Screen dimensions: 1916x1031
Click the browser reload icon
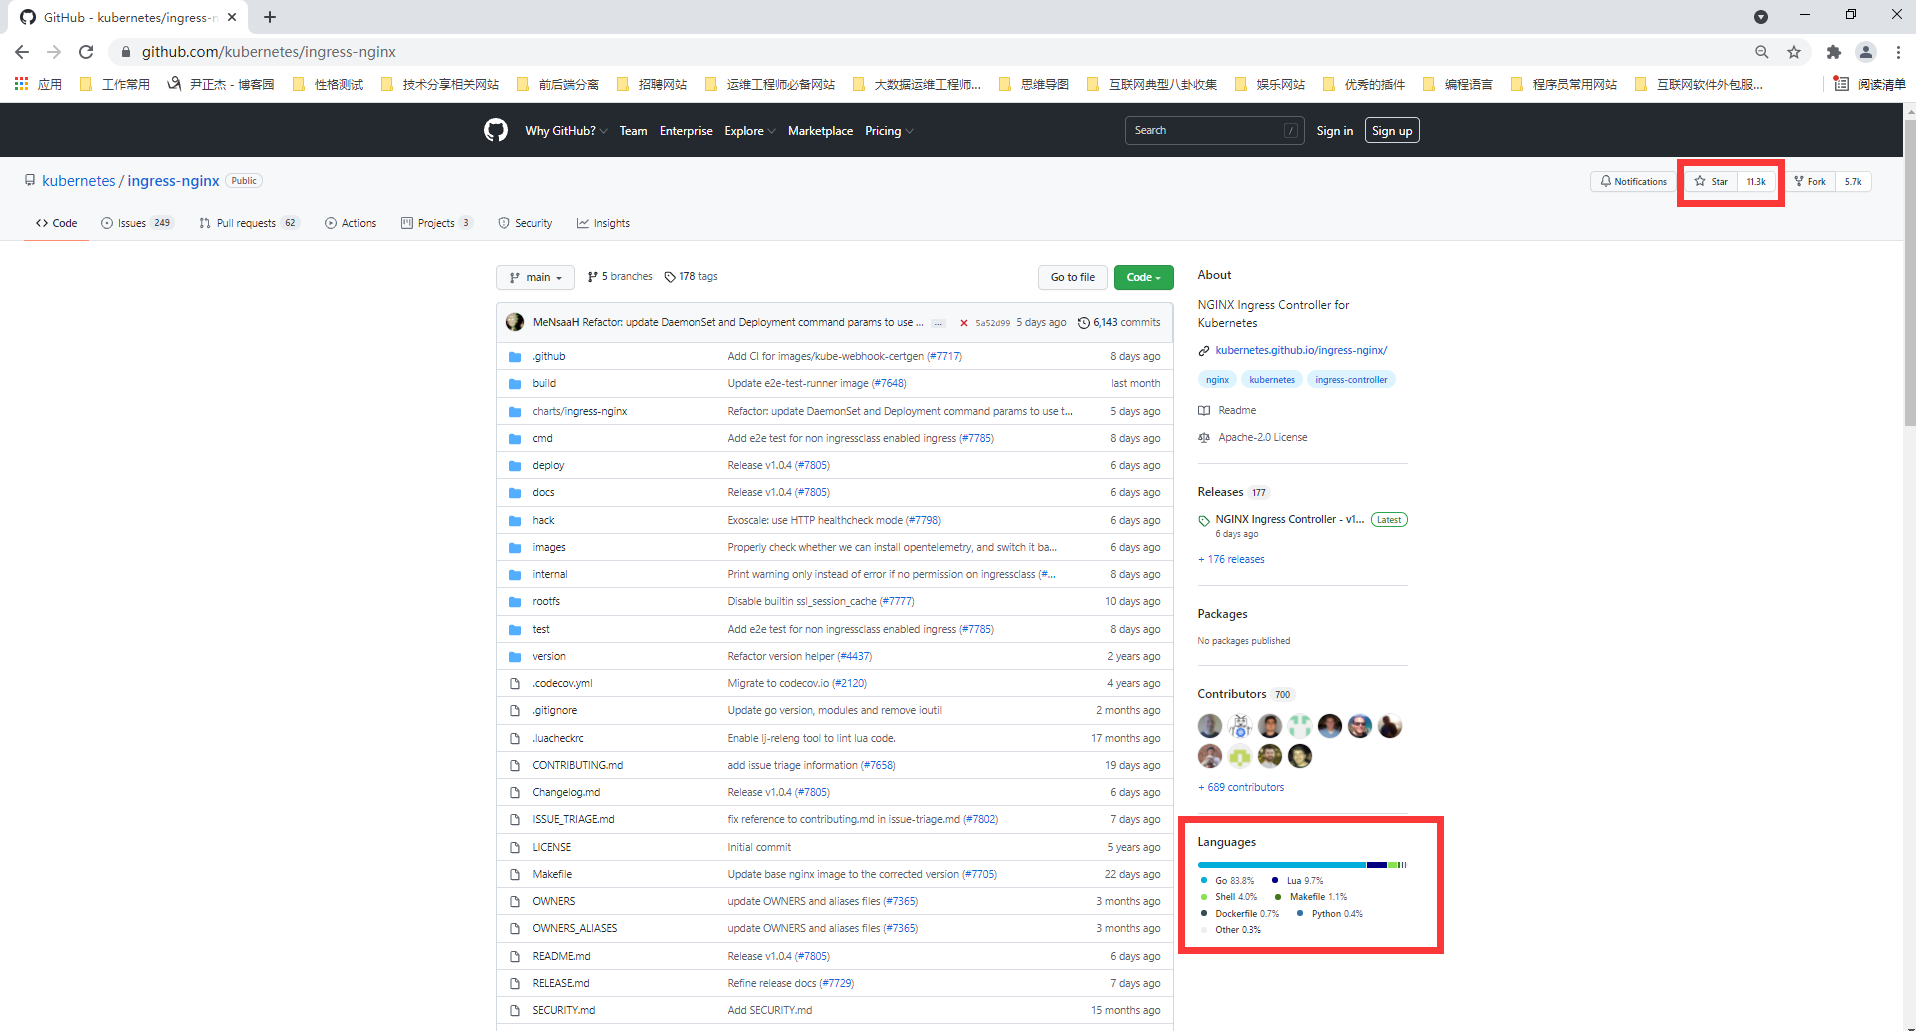point(86,52)
